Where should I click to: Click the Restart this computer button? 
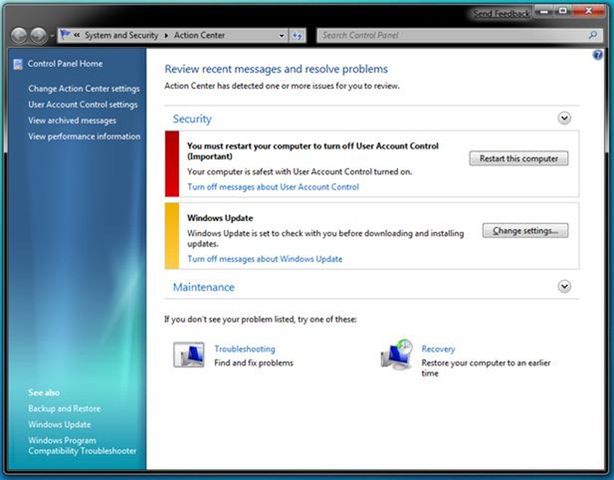519,159
